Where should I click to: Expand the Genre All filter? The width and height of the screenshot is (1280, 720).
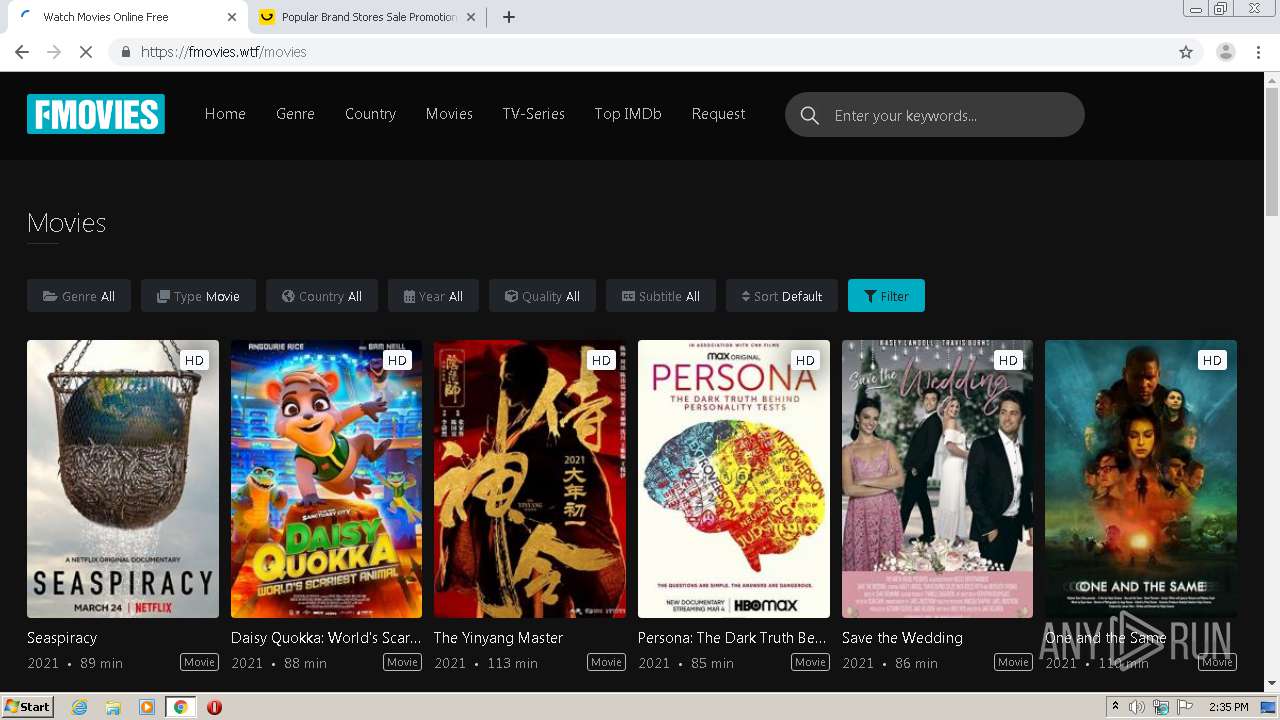[79, 296]
